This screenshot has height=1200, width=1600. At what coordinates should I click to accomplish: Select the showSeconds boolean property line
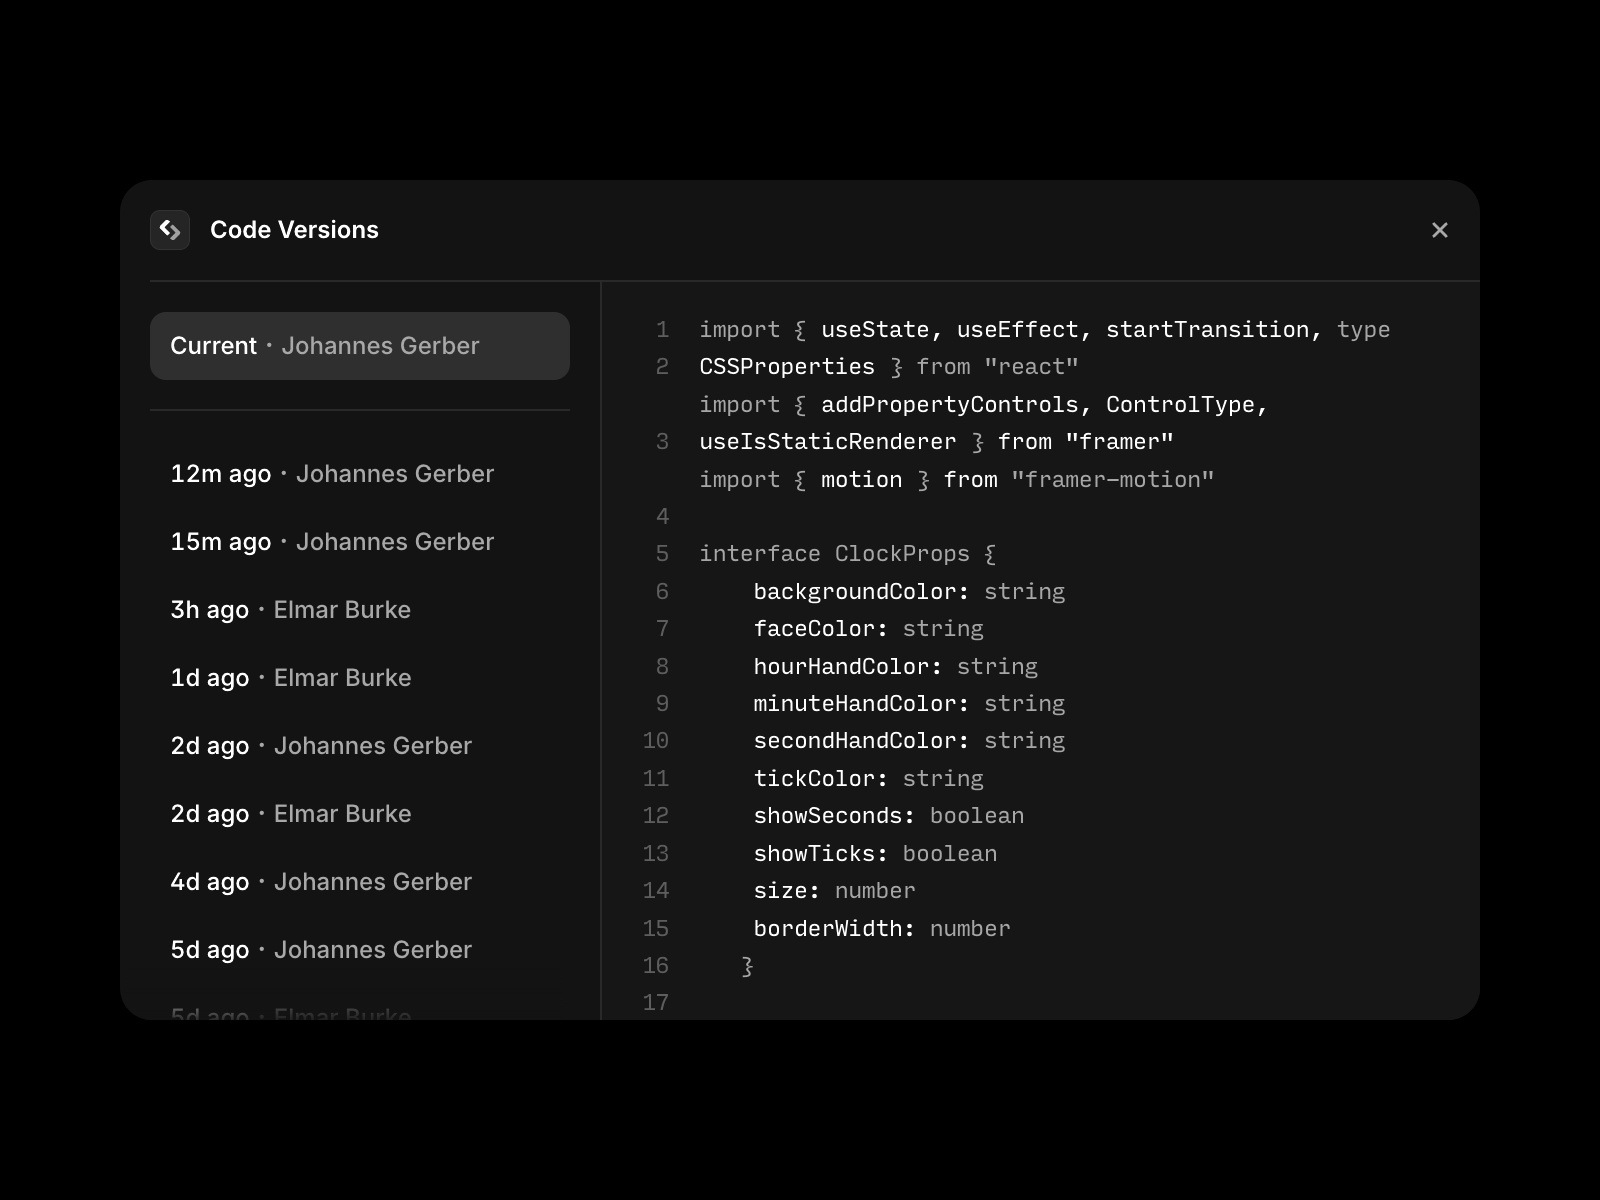(x=888, y=815)
